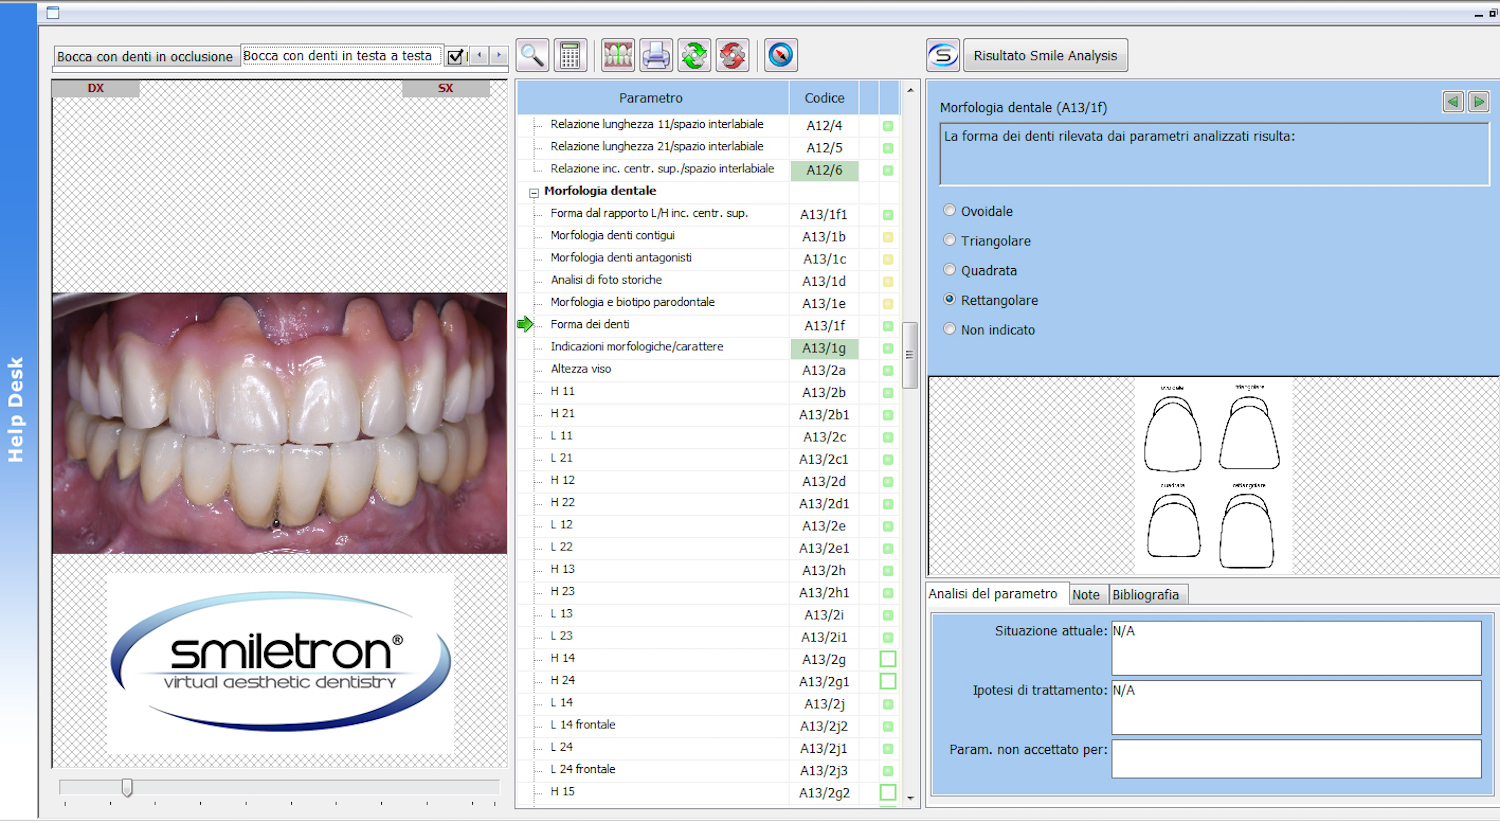This screenshot has height=823, width=1500.
Task: Collapse the Morfologia dentale tree group
Action: coord(534,192)
